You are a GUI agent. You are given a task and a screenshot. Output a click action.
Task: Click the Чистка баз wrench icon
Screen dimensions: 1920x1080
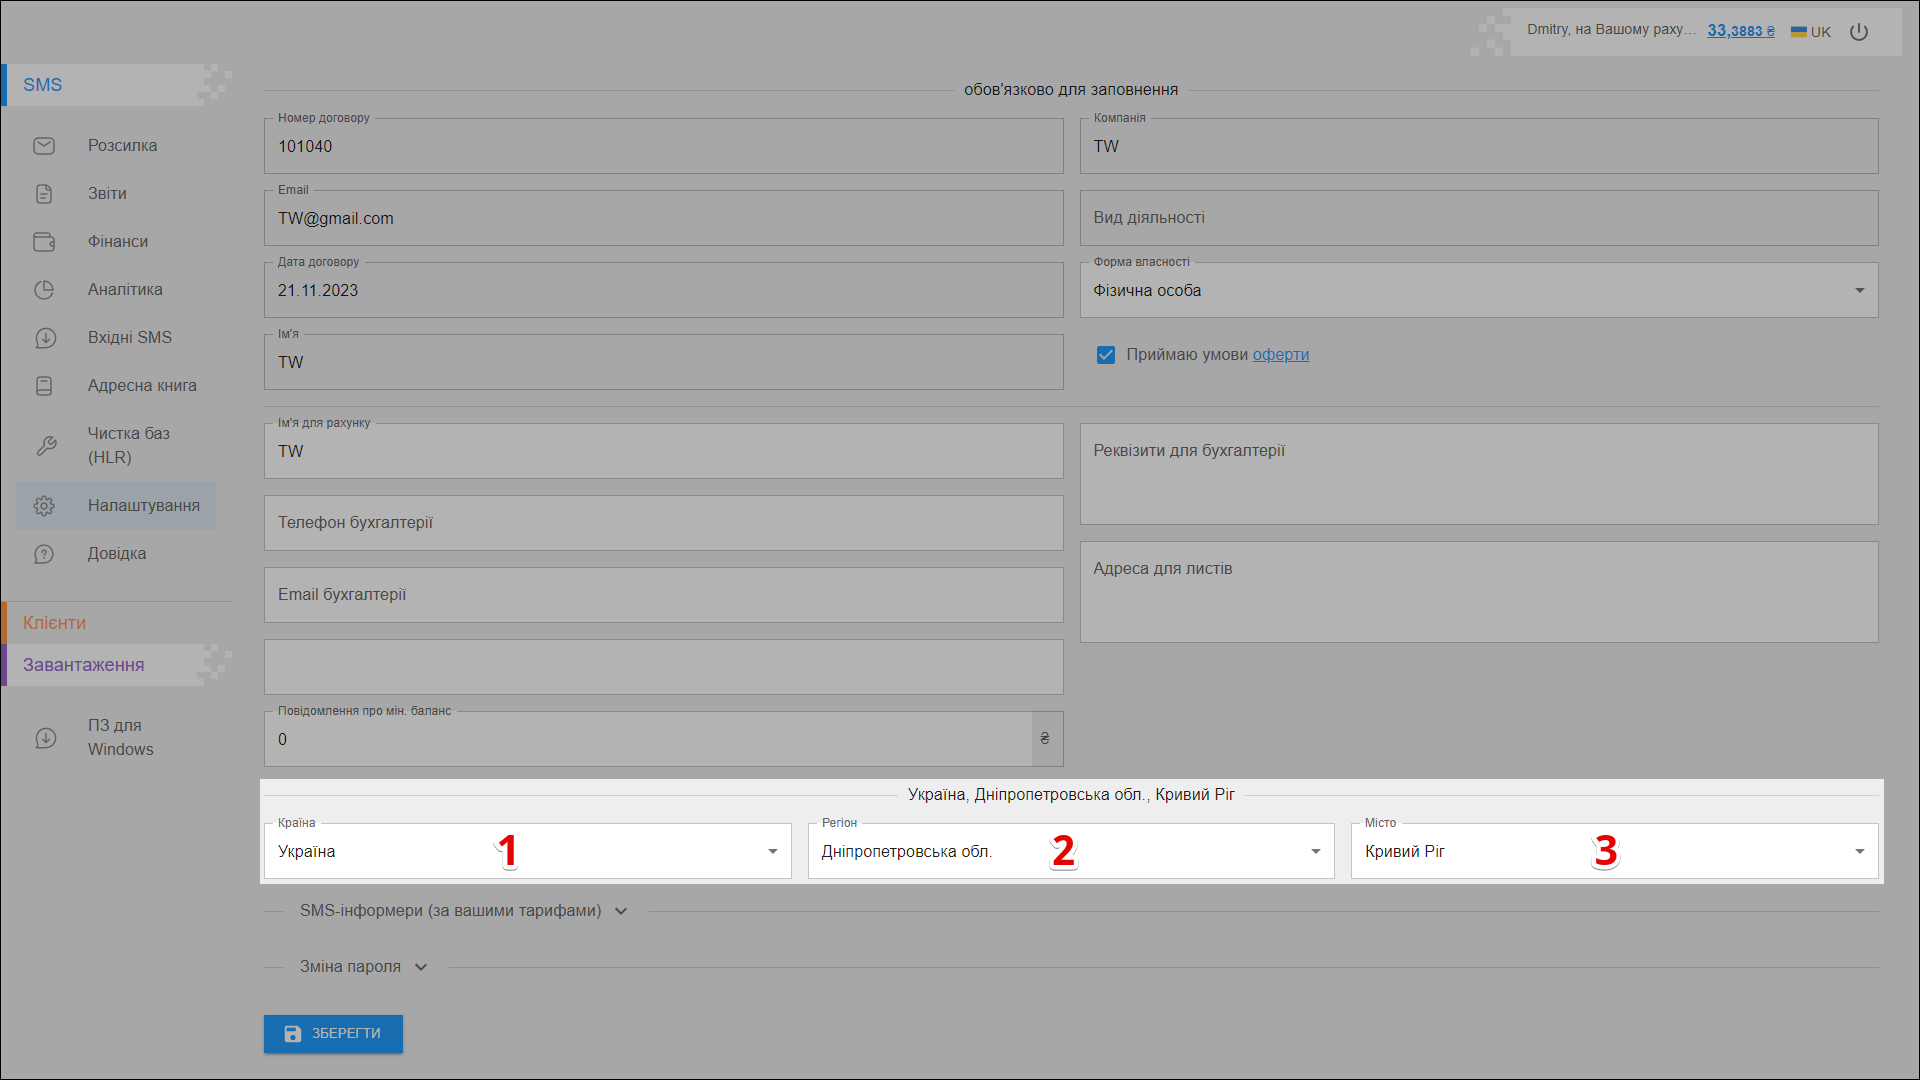point(46,446)
